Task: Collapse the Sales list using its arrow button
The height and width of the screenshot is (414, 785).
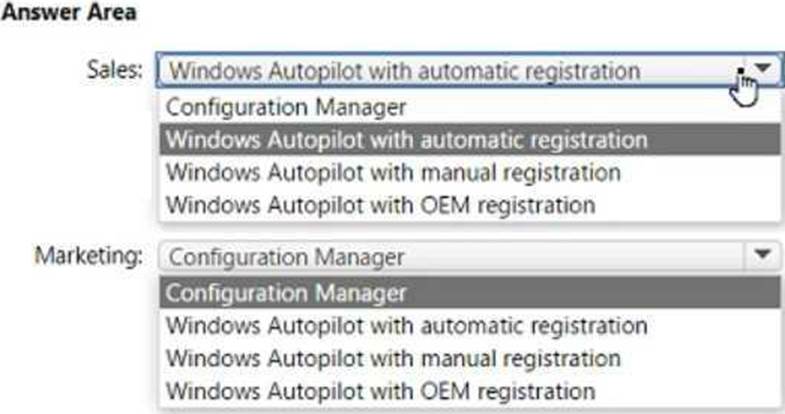Action: pyautogui.click(x=763, y=69)
